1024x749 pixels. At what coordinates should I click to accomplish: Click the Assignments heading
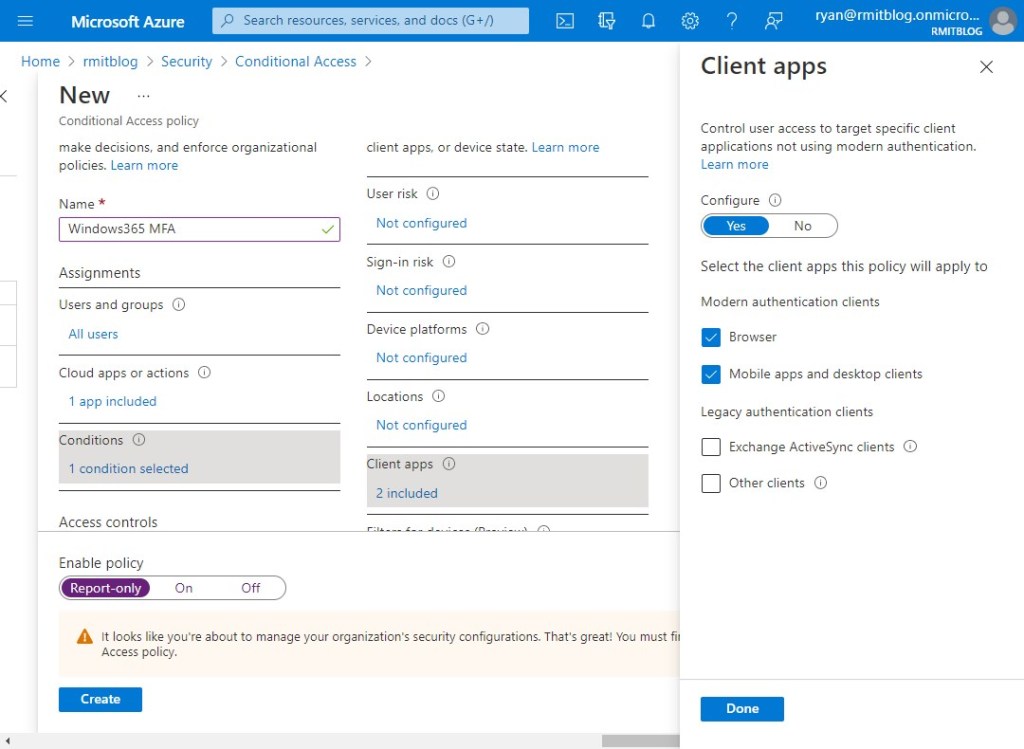click(x=99, y=273)
